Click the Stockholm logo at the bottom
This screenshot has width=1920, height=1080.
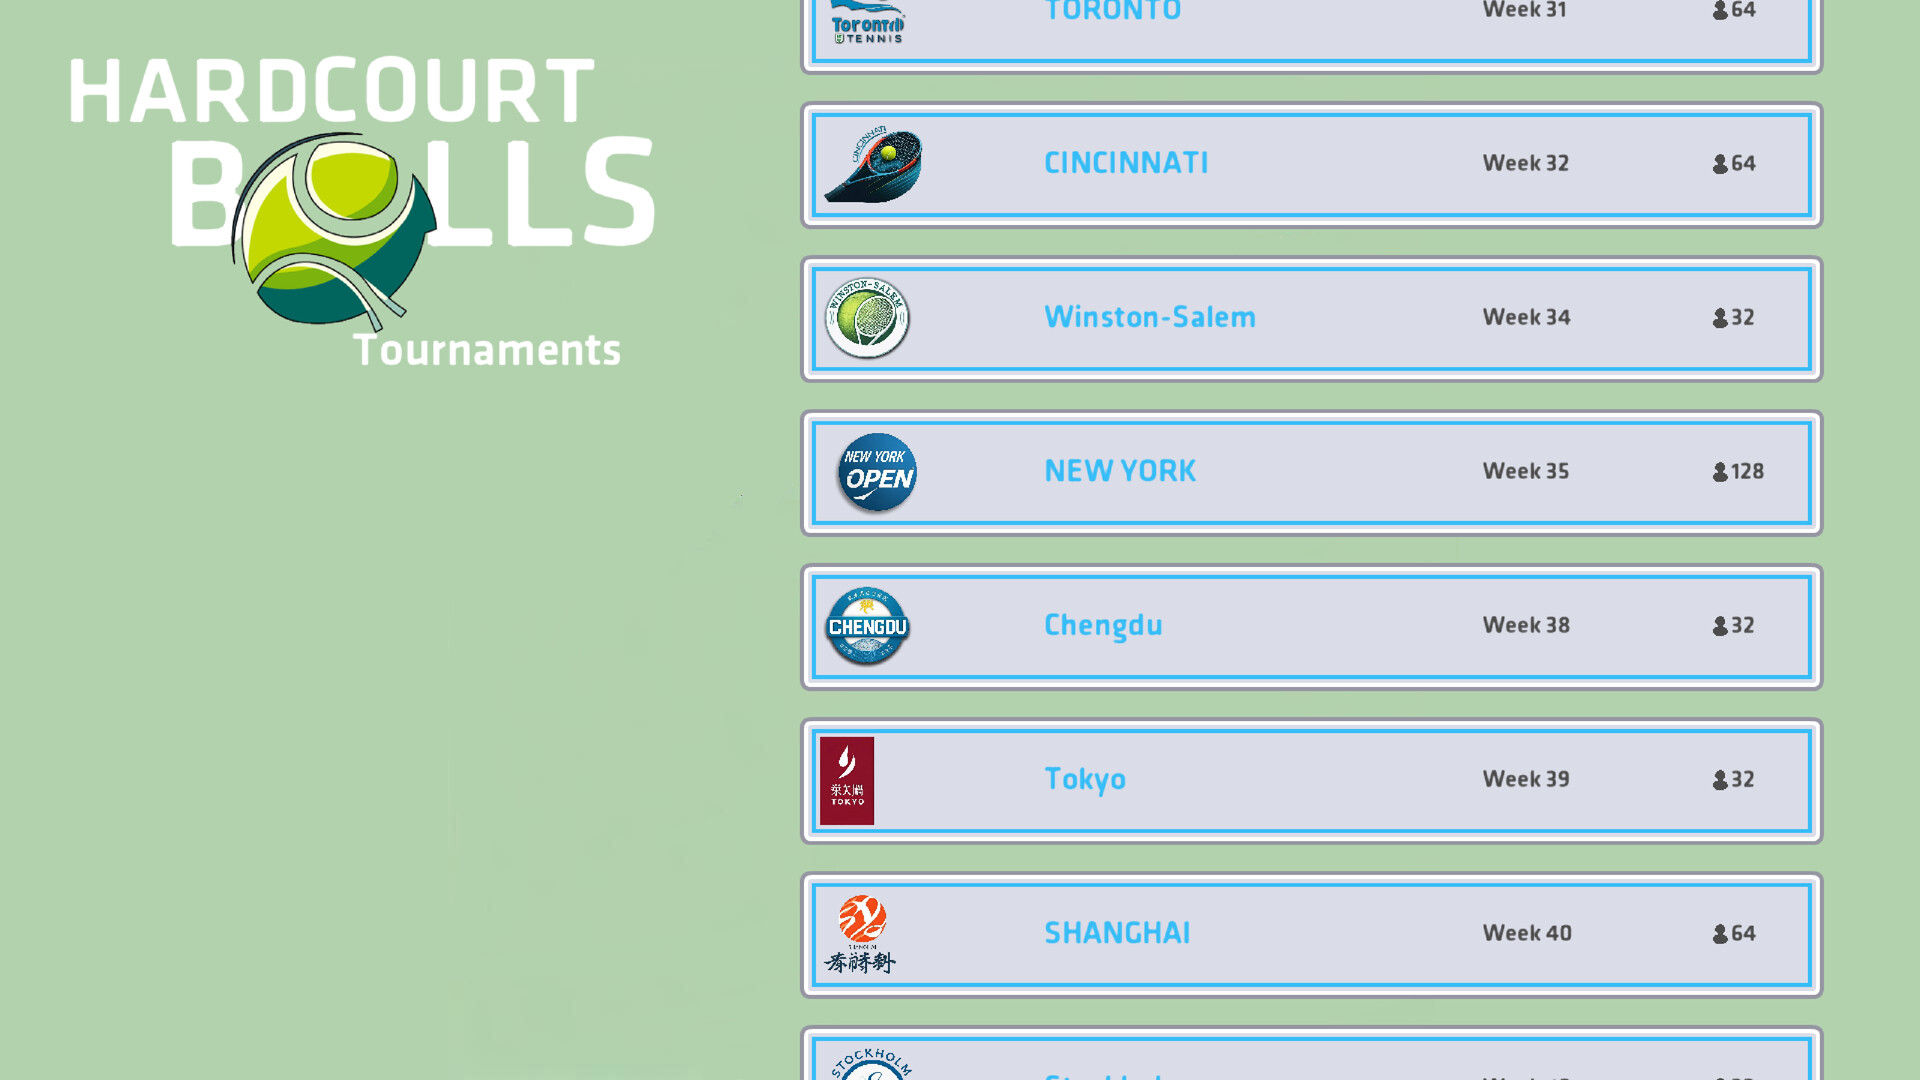[x=868, y=1062]
